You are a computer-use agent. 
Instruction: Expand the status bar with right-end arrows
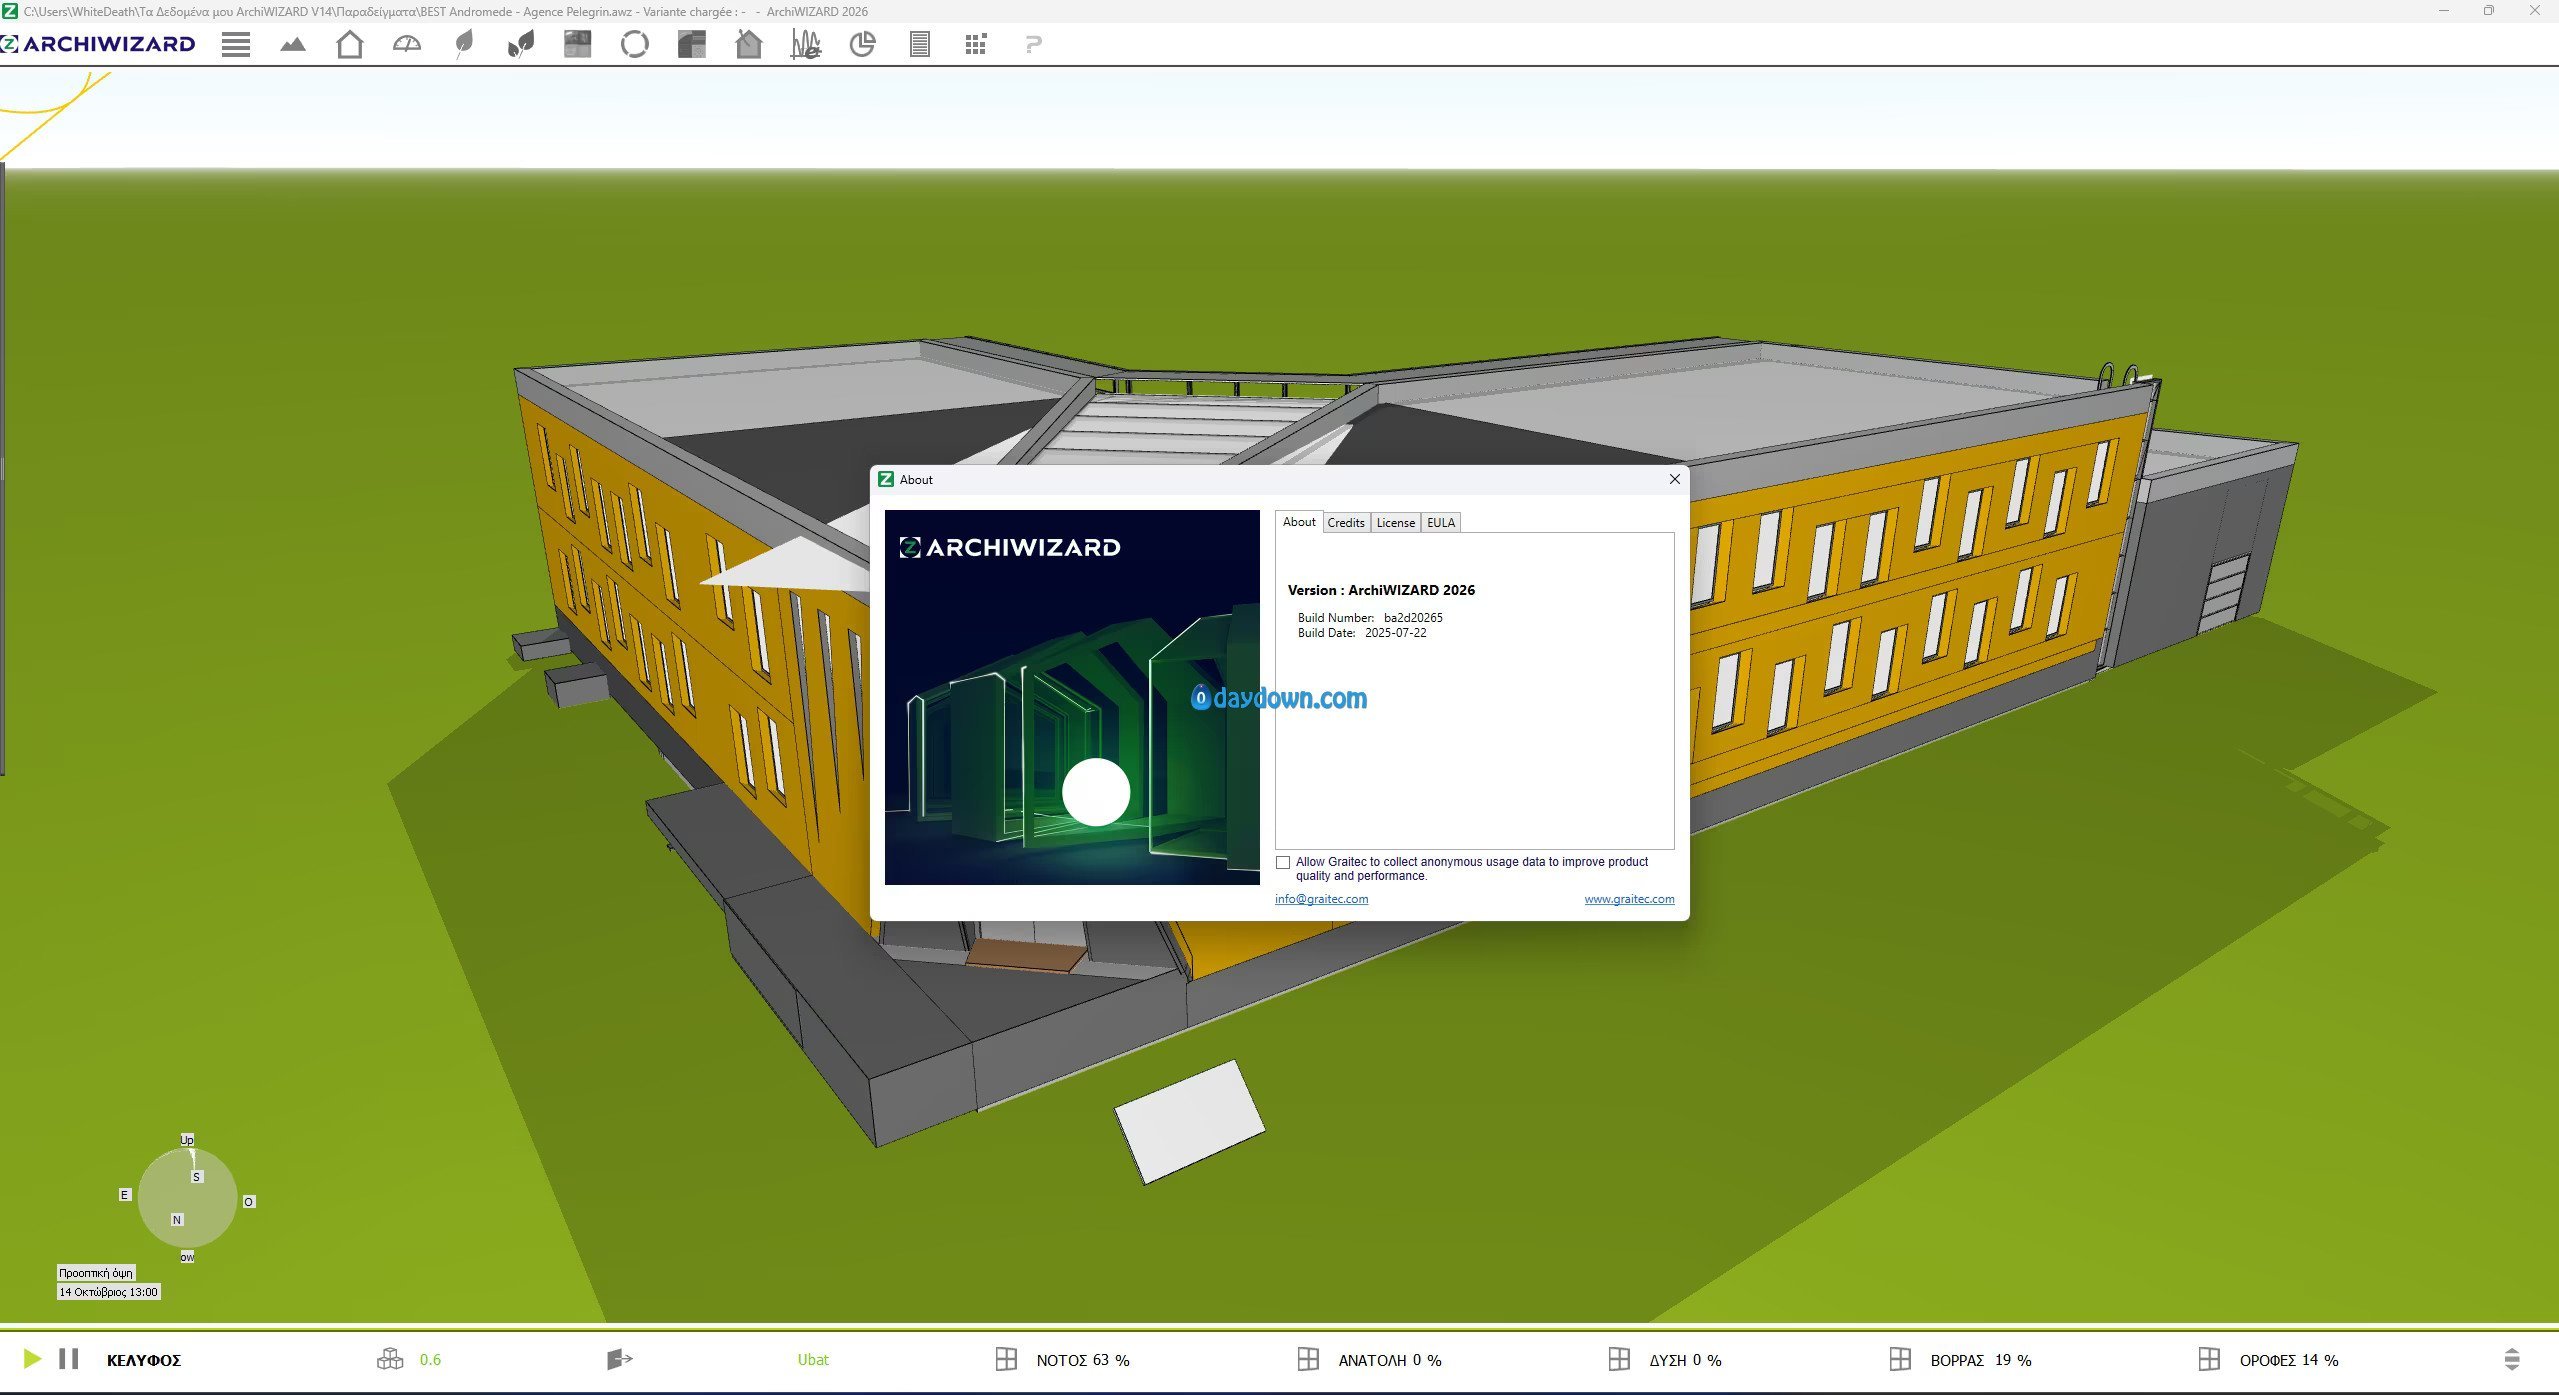click(x=2511, y=1359)
